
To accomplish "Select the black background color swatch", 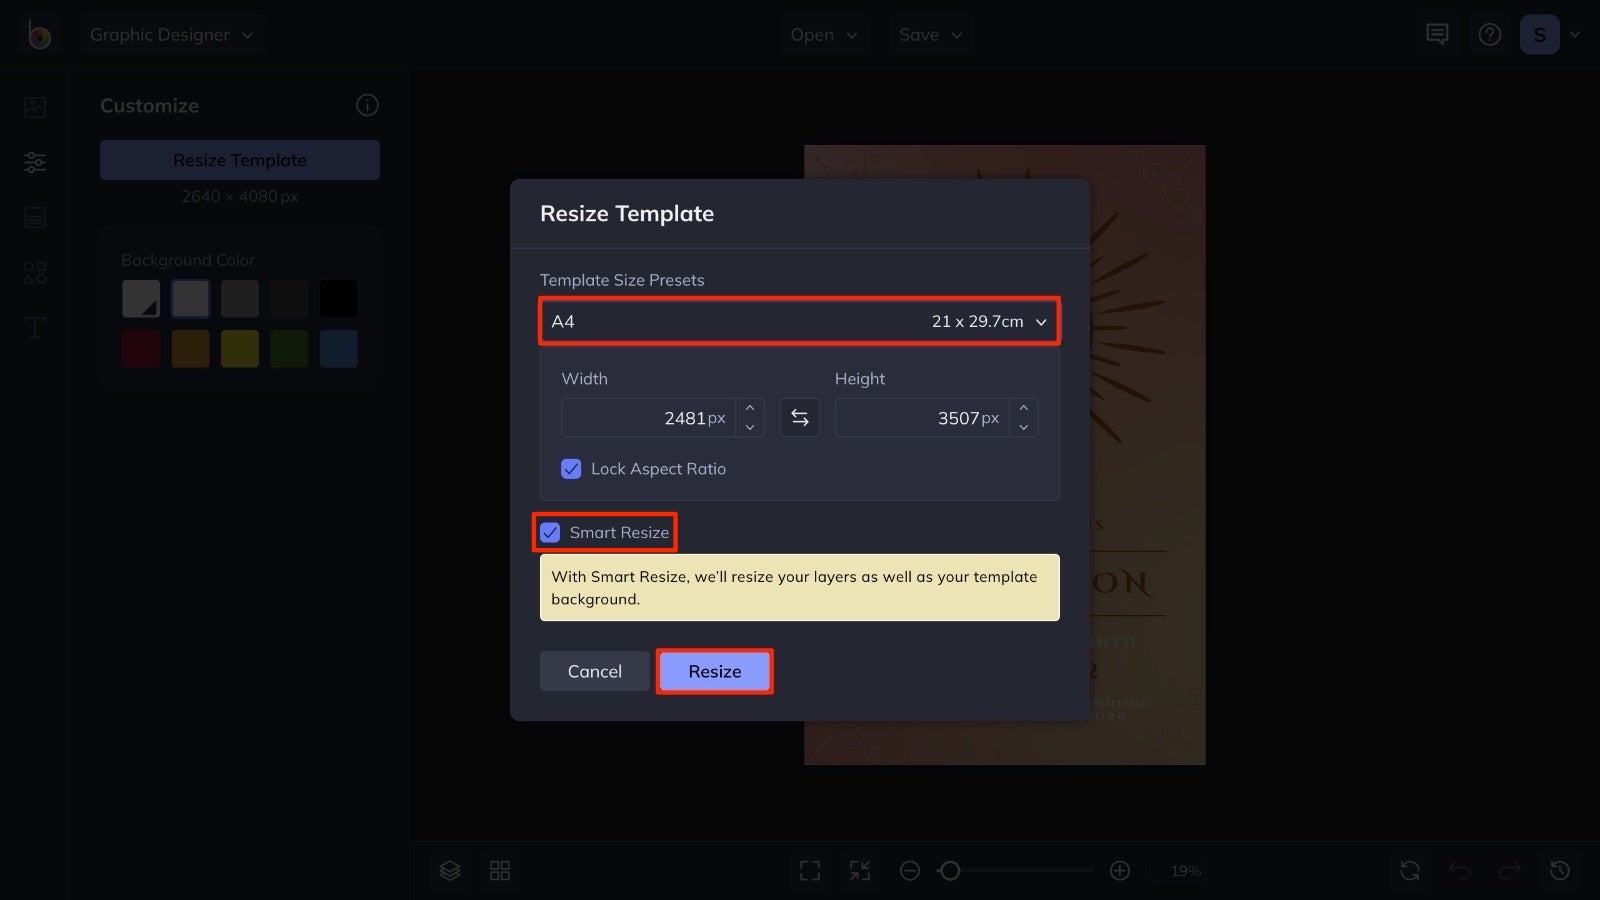I will 339,298.
